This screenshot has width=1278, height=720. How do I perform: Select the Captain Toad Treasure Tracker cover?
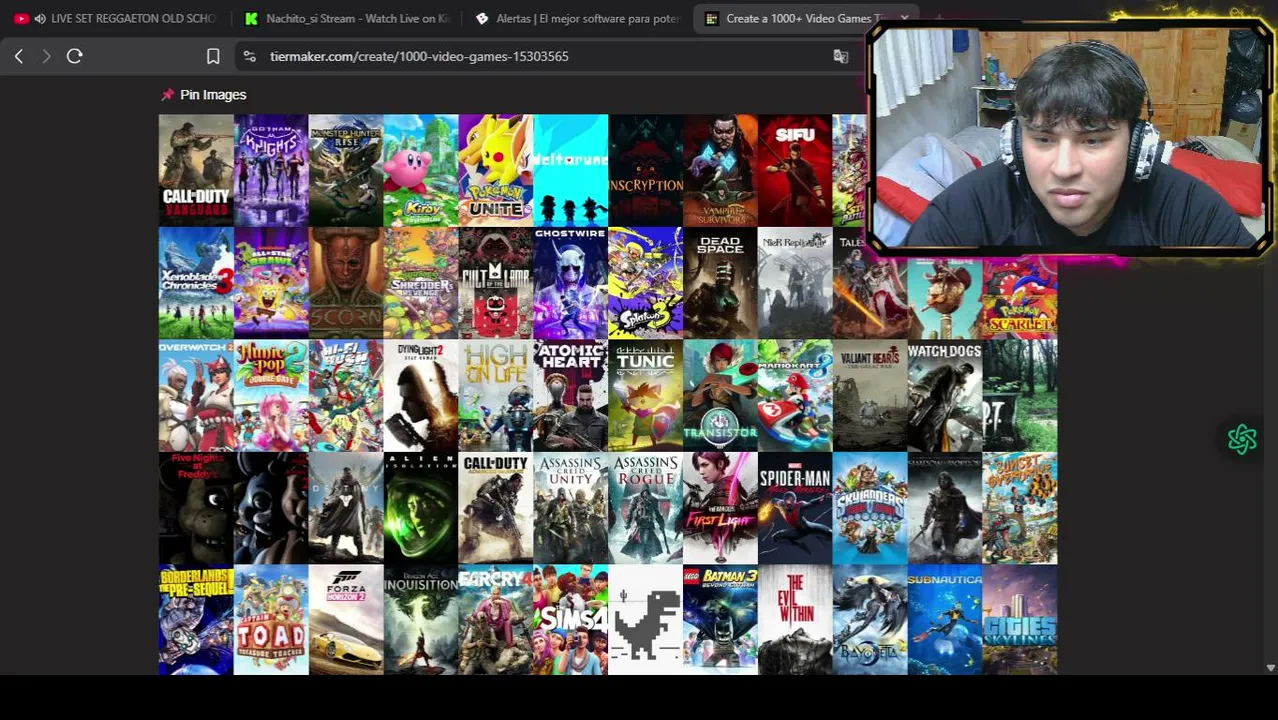(x=271, y=620)
